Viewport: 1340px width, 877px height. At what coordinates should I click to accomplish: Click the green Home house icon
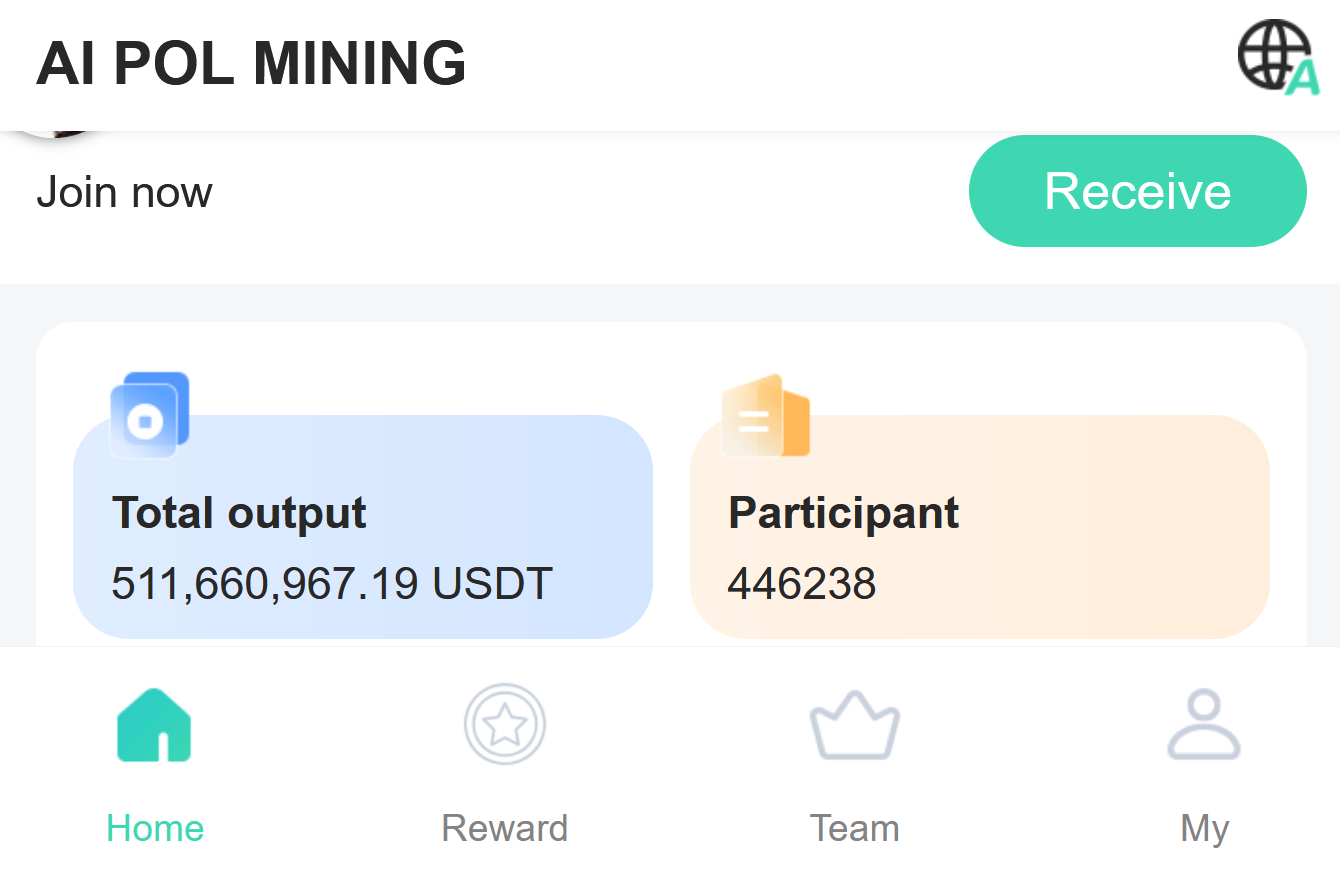154,725
